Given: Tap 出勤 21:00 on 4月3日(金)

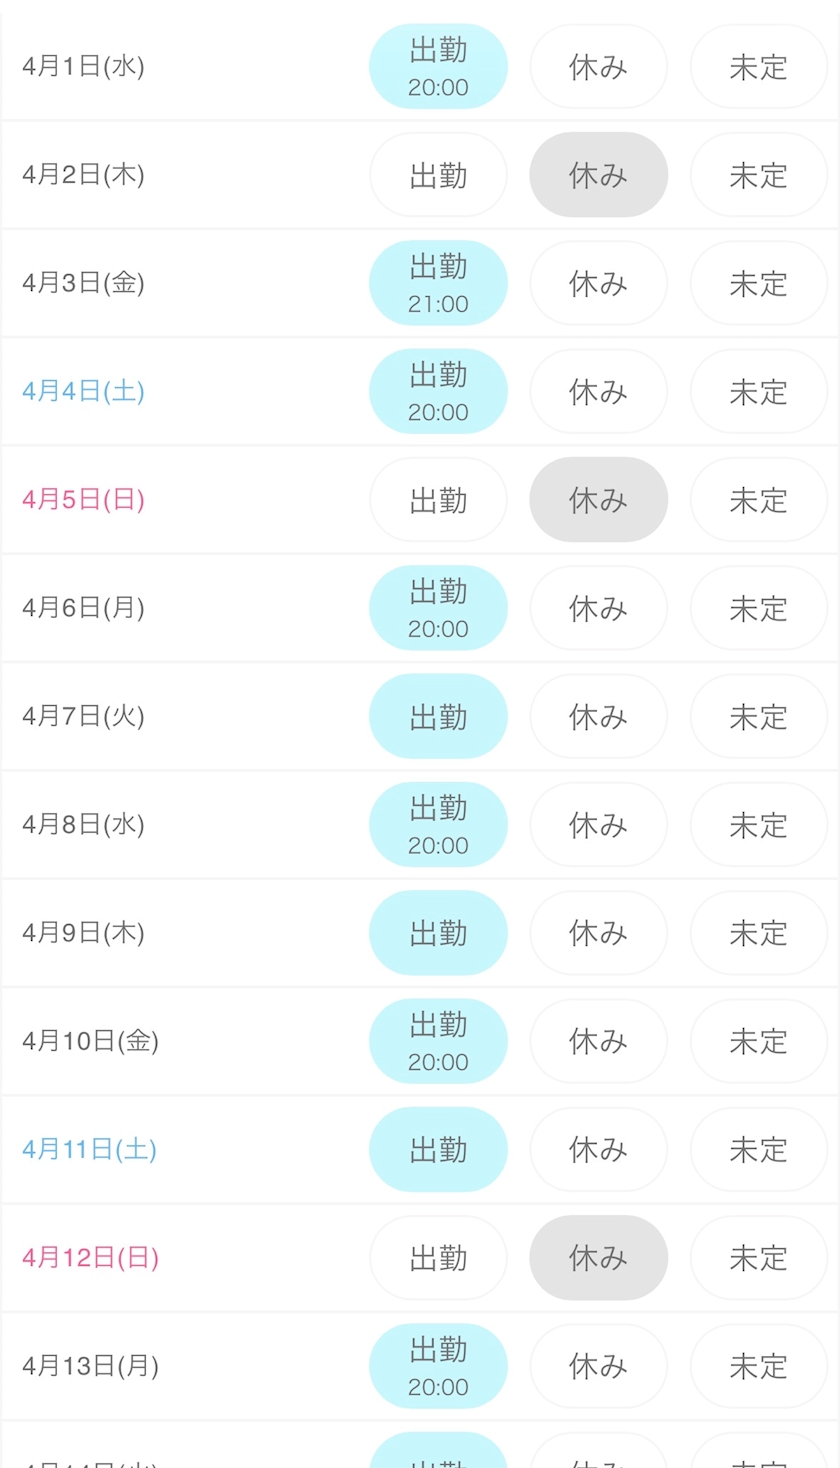Looking at the screenshot, I should click(438, 283).
